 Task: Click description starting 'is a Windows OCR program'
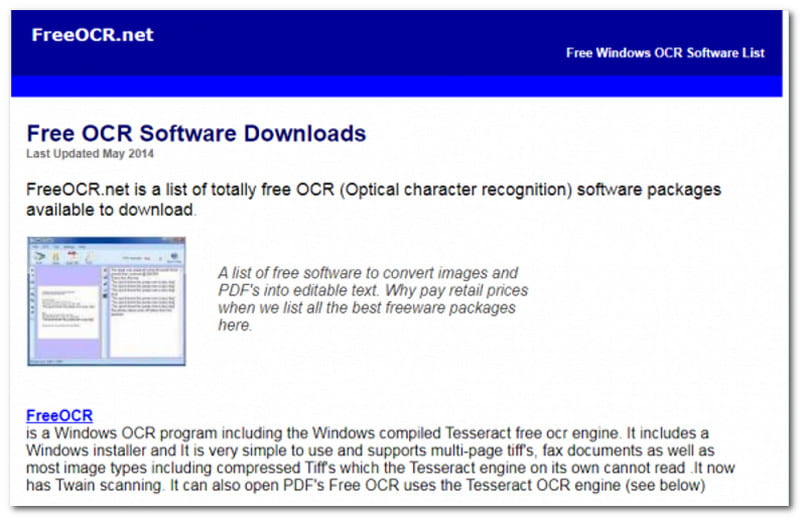(380, 459)
